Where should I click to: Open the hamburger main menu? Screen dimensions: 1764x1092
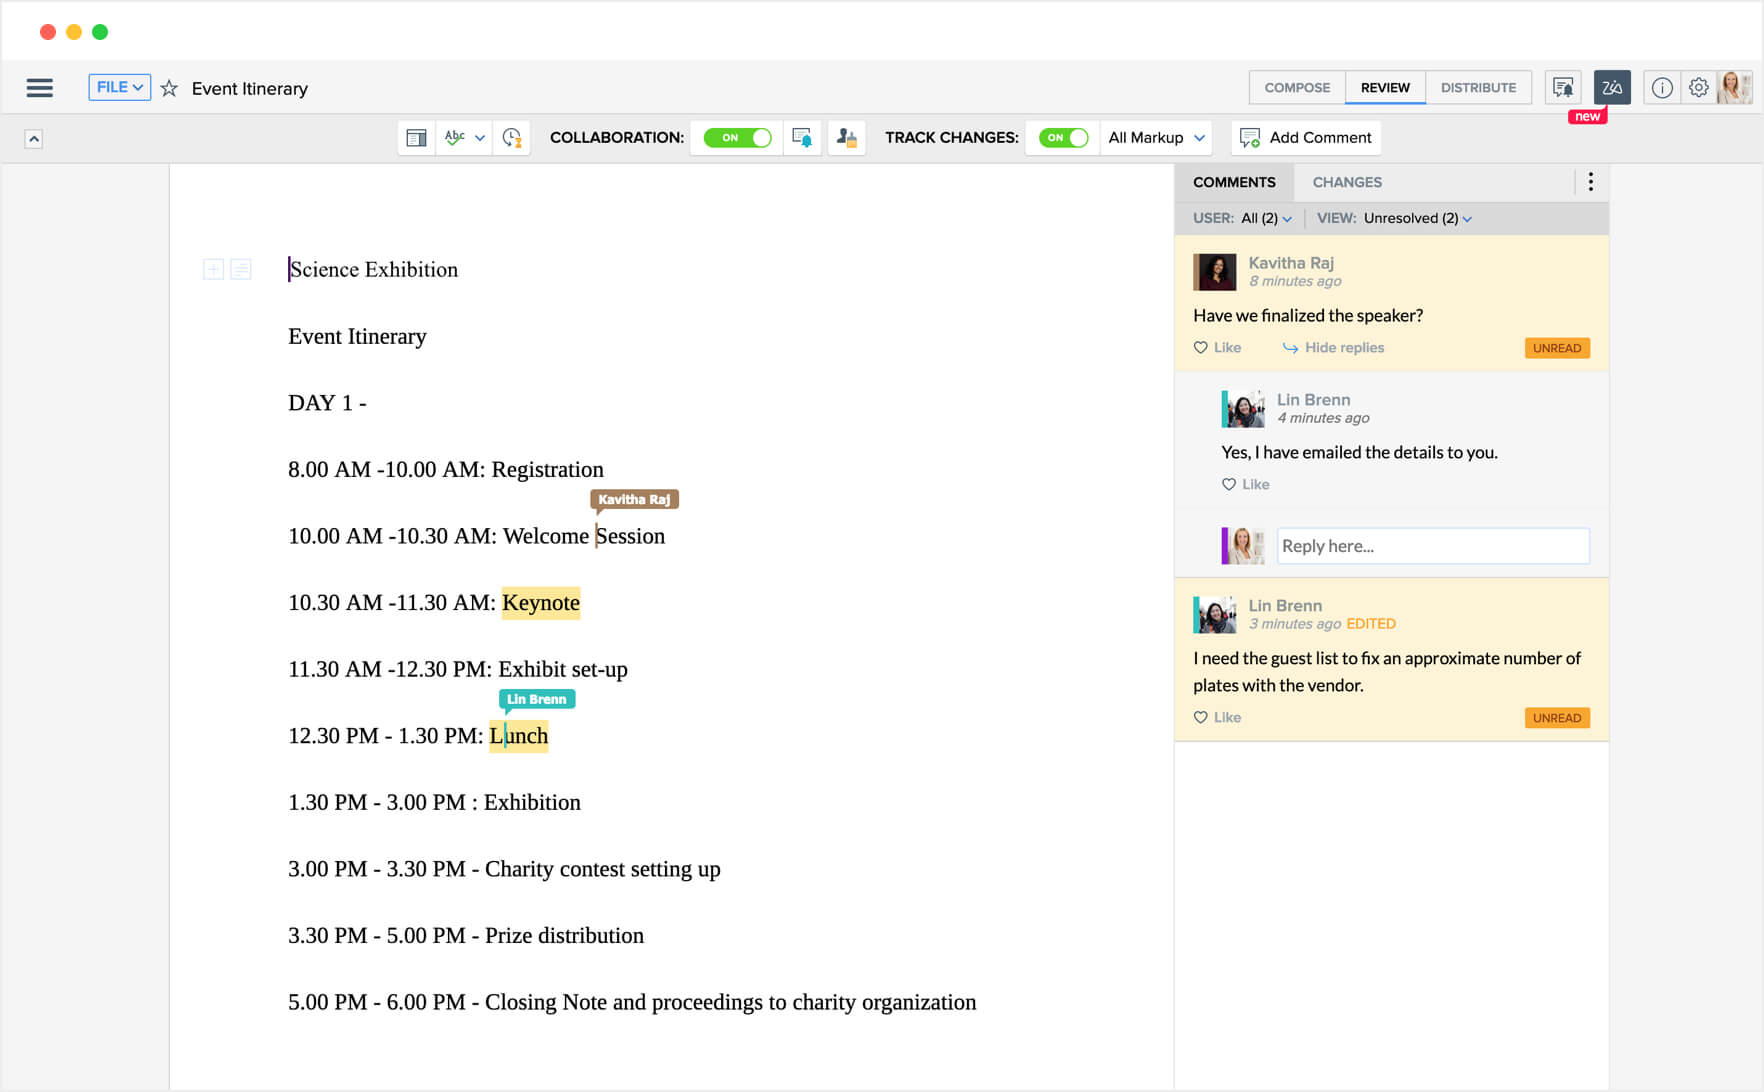[40, 88]
